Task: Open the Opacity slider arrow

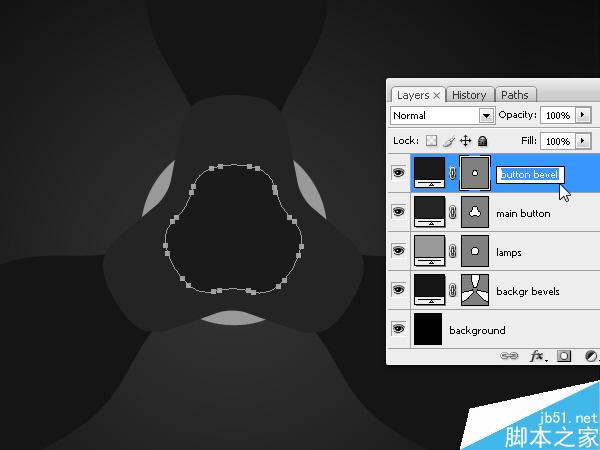Action: pos(583,115)
